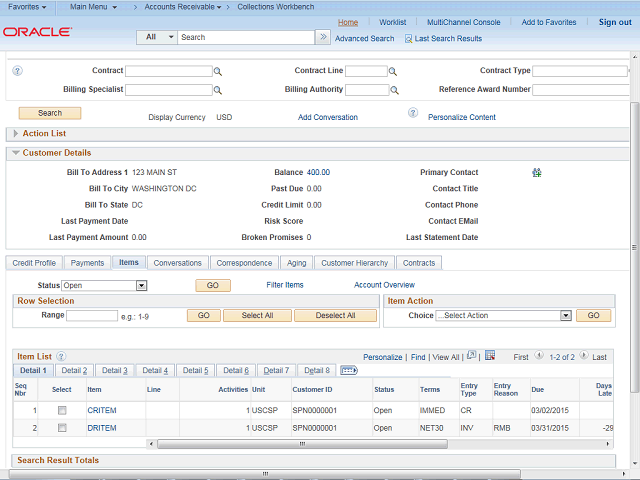
Task: Open the Add Conversation link
Action: [327, 117]
